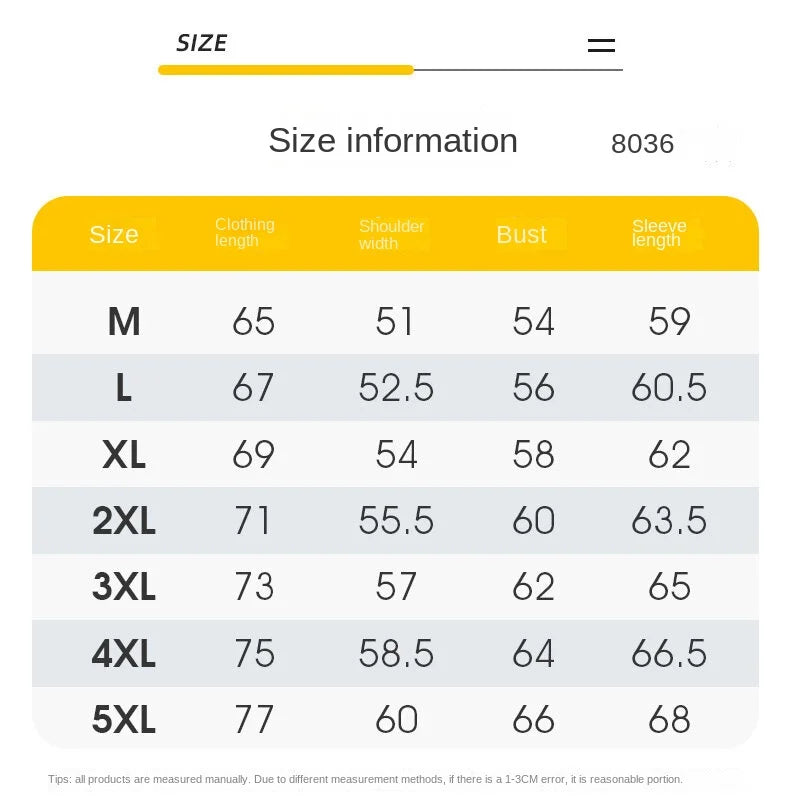
Task: Select the 3XL size row label
Action: [124, 586]
